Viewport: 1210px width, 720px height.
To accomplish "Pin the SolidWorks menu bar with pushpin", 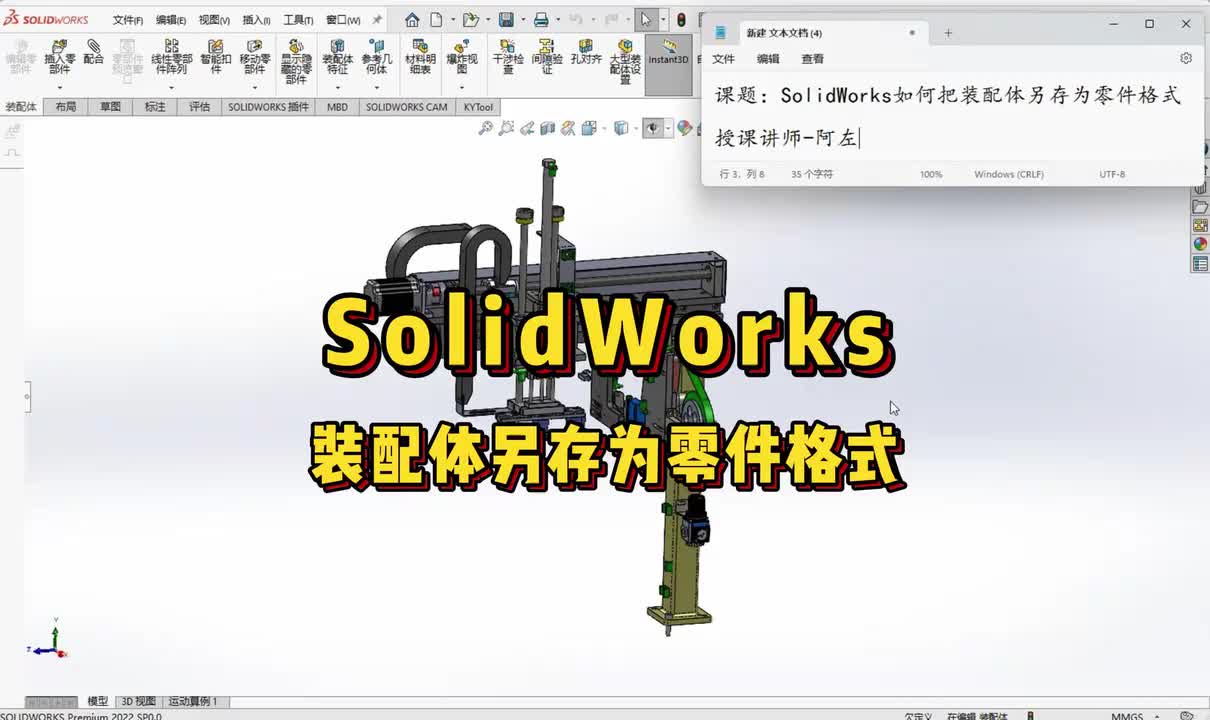I will point(377,20).
